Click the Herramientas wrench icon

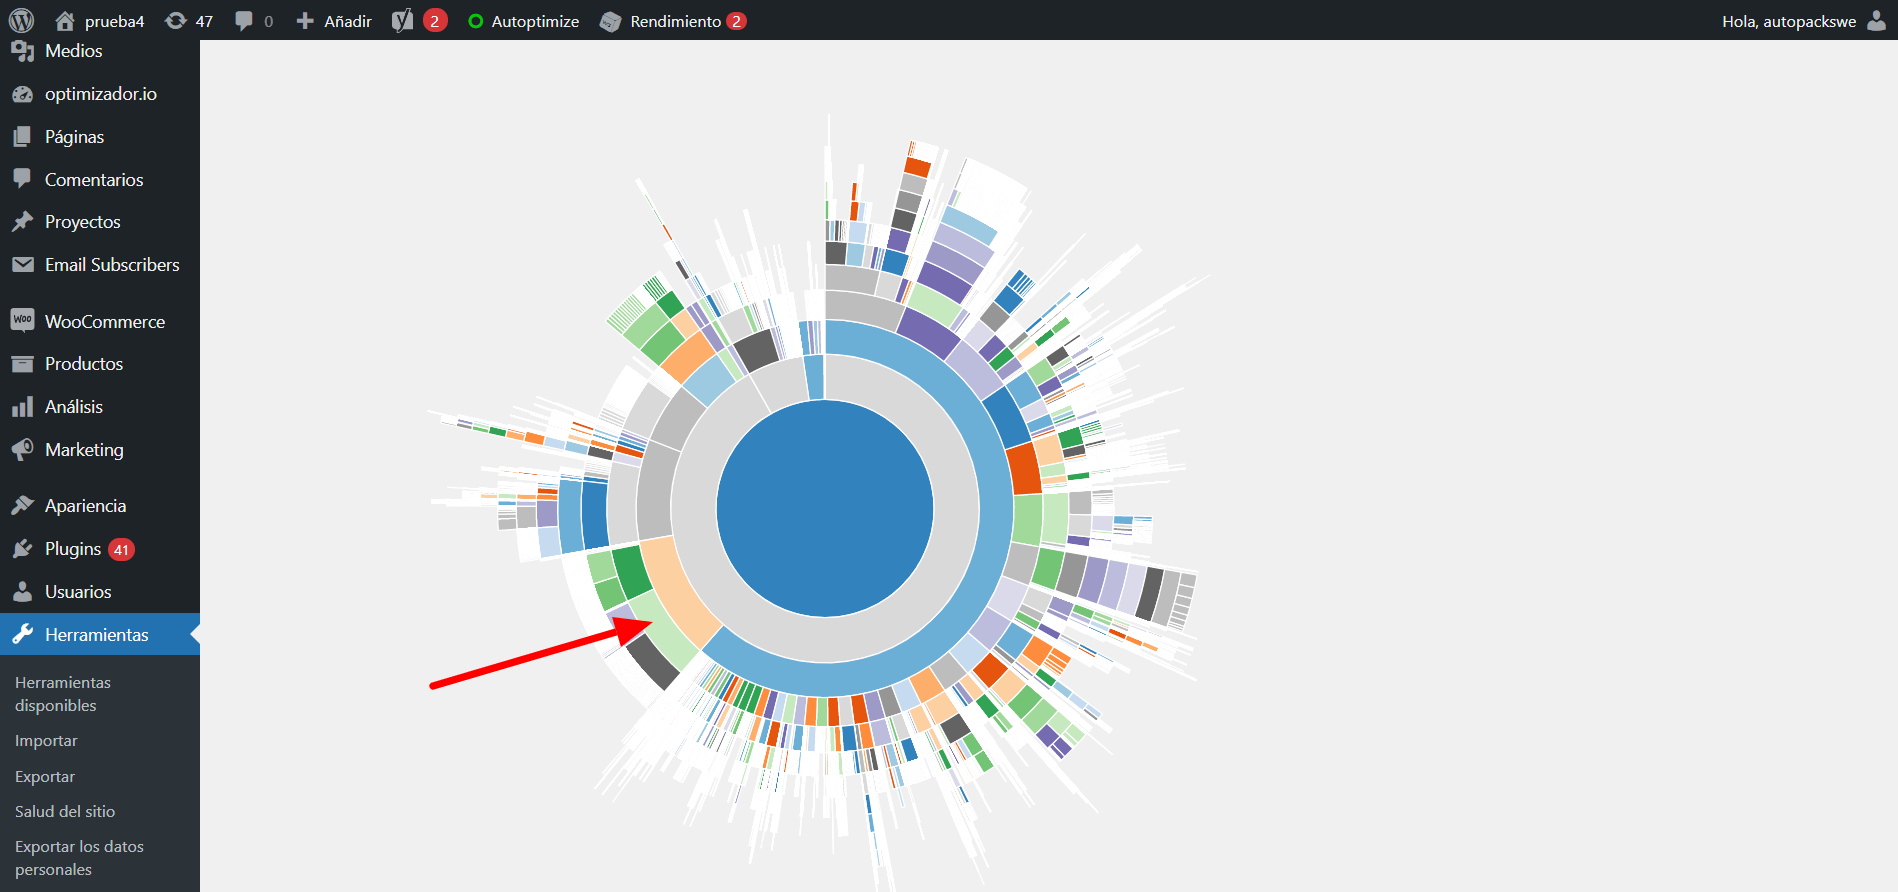pos(22,634)
